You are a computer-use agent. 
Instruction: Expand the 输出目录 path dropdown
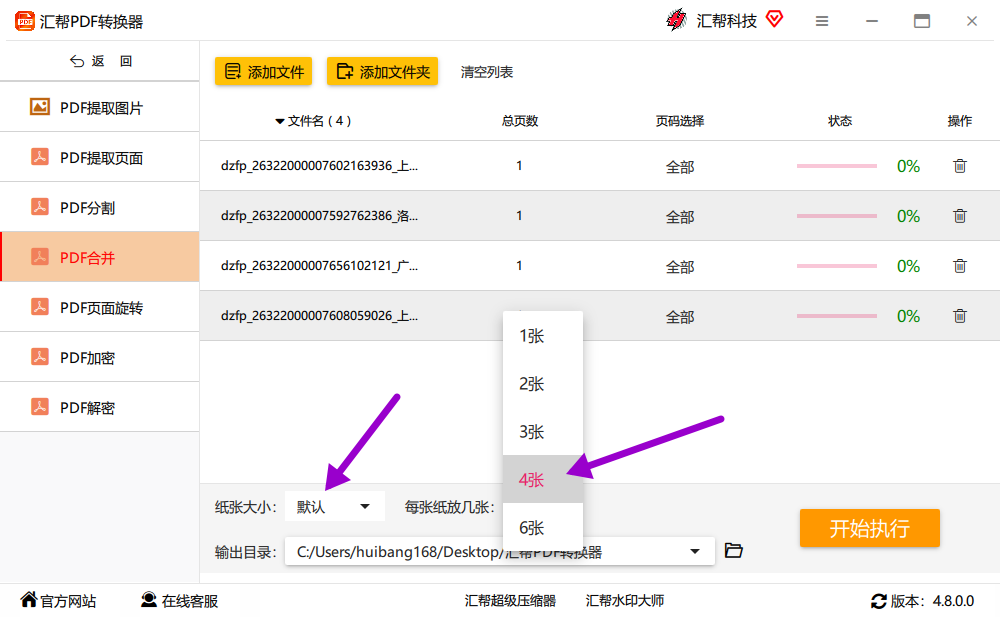[695, 551]
